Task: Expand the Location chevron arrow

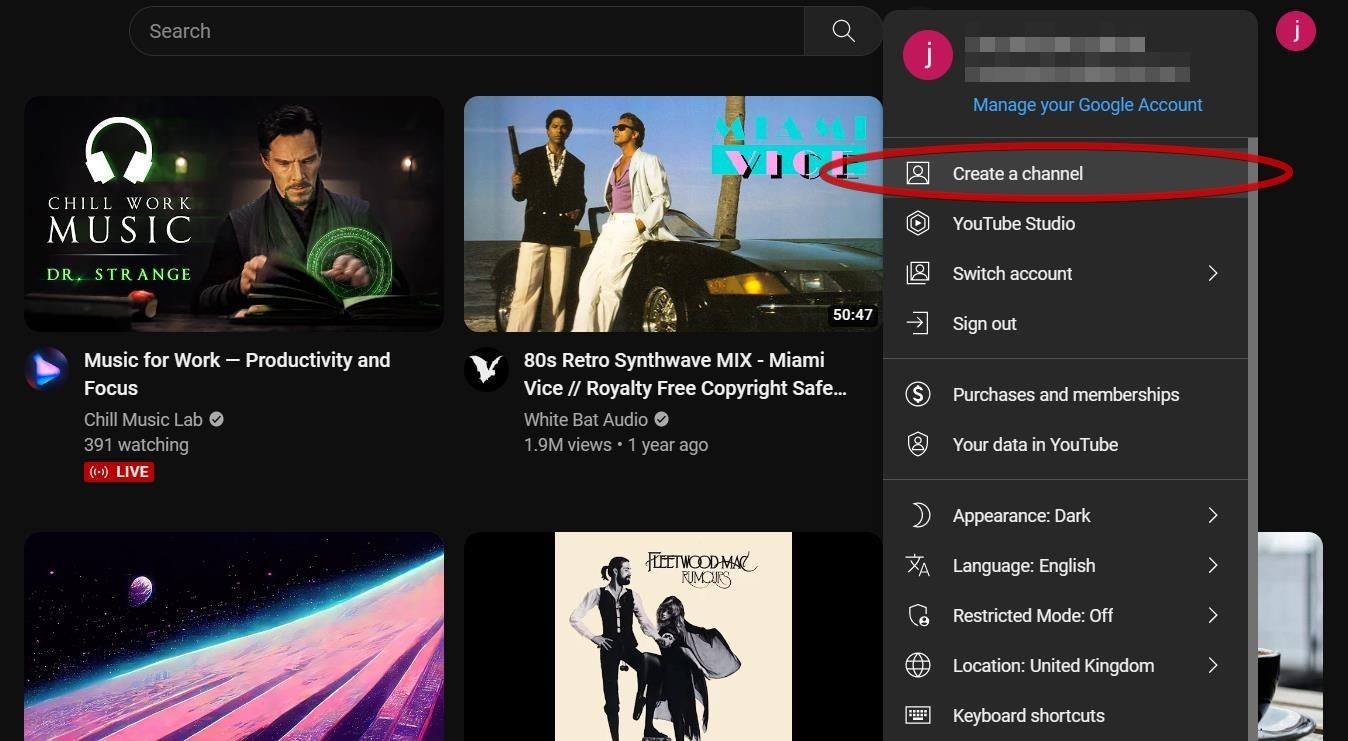Action: [1213, 666]
